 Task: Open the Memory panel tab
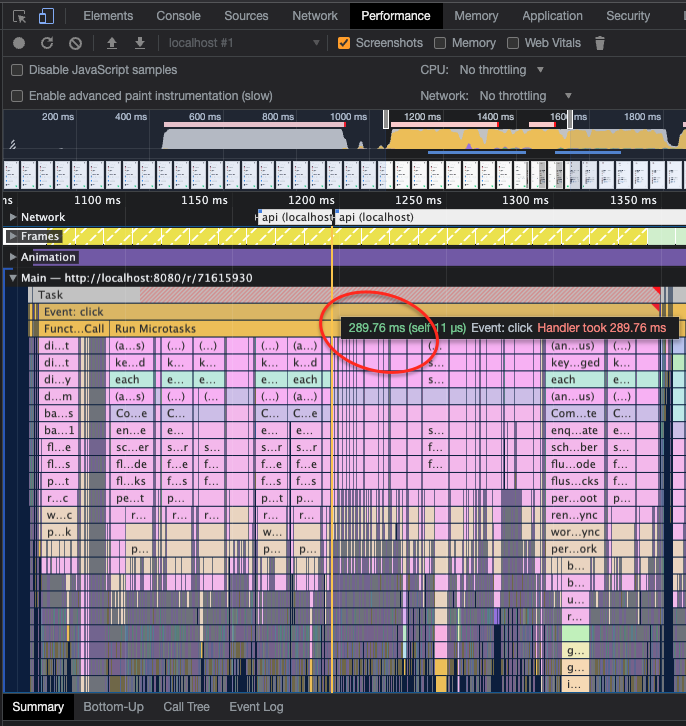pos(476,16)
